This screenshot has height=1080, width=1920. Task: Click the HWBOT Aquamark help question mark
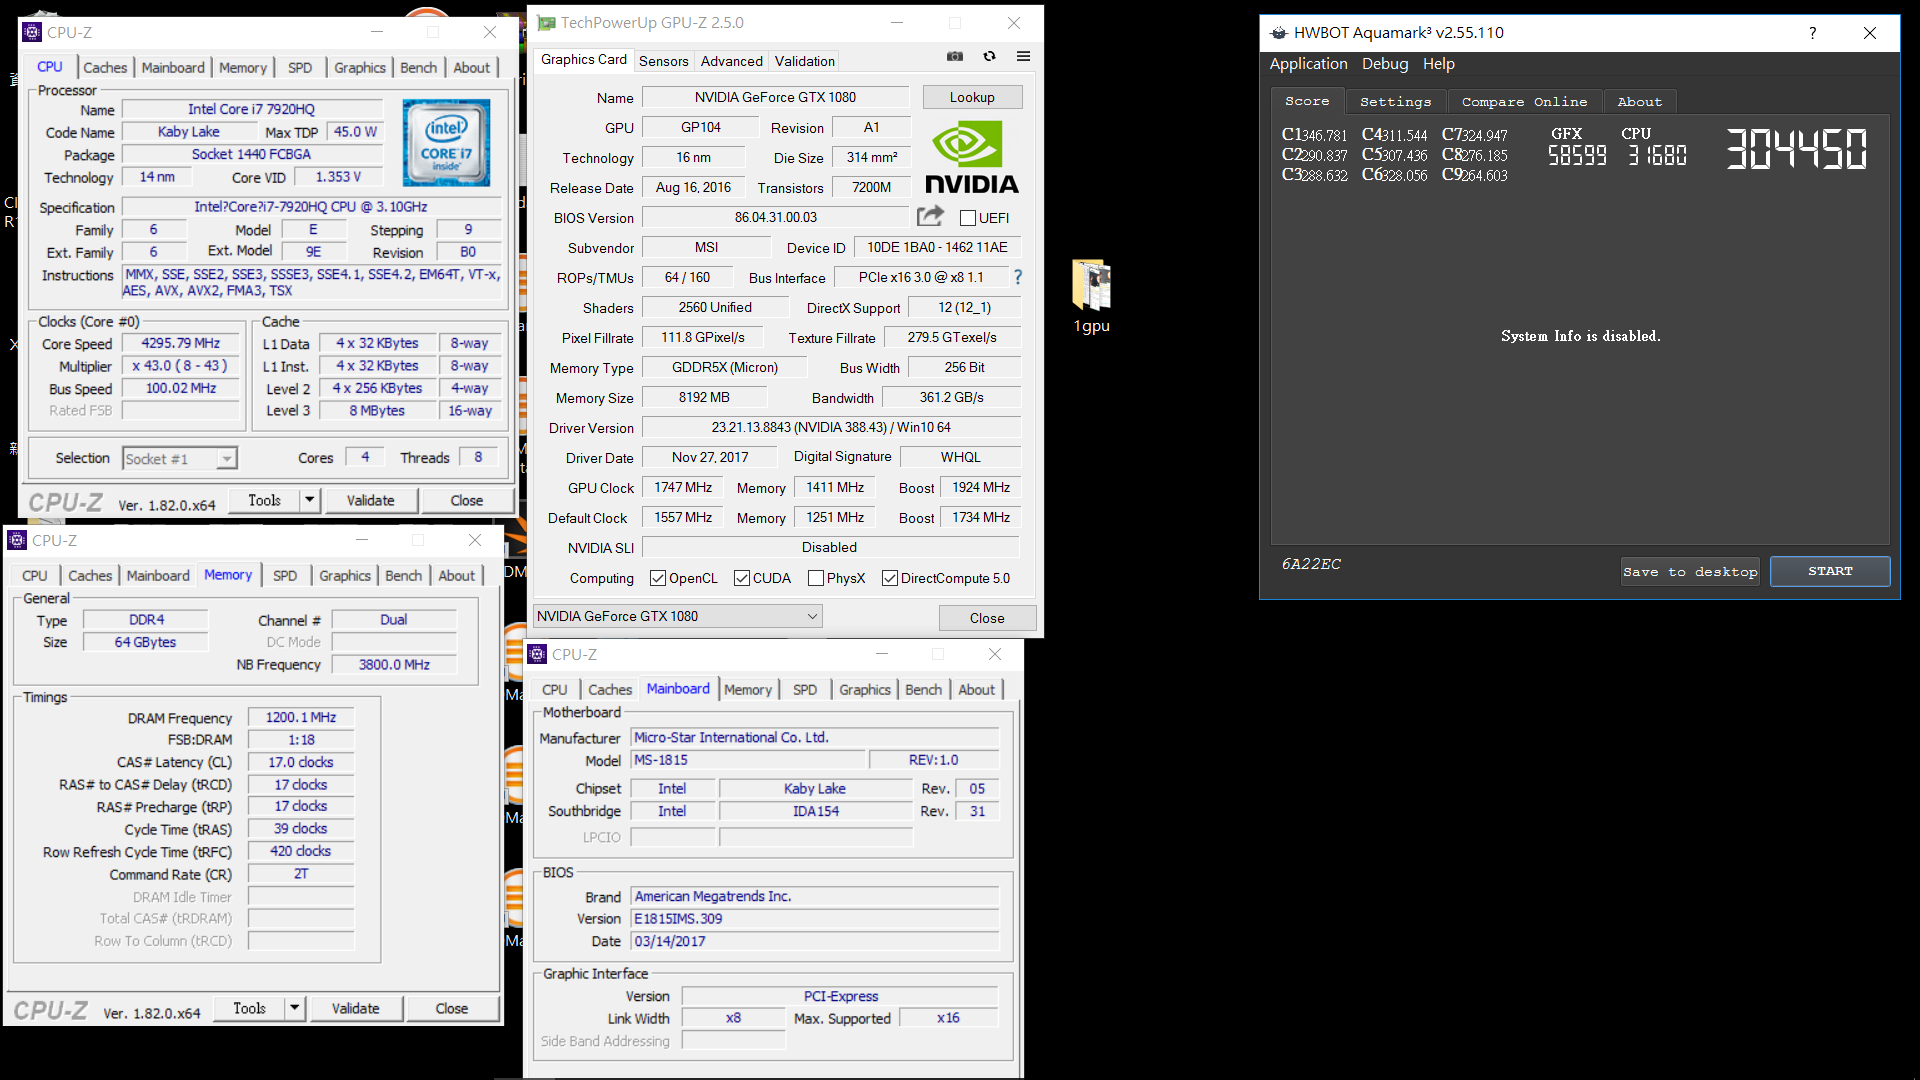point(1812,33)
